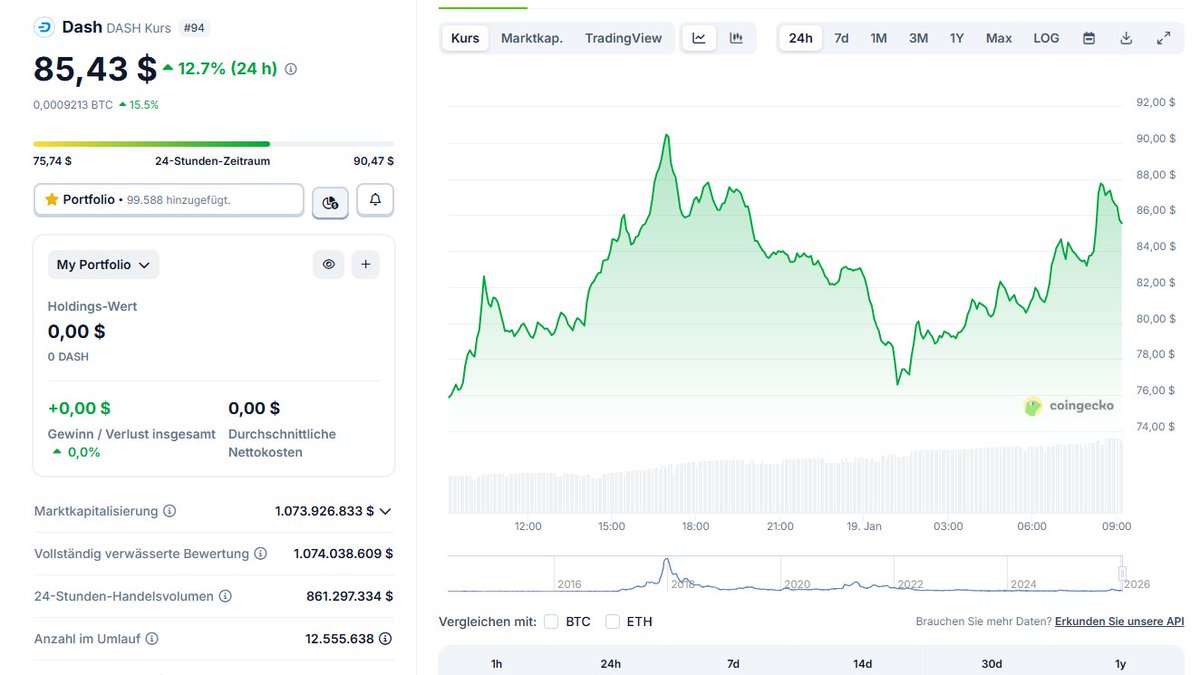
Task: Click the 7d column header in performance table
Action: pyautogui.click(x=733, y=664)
